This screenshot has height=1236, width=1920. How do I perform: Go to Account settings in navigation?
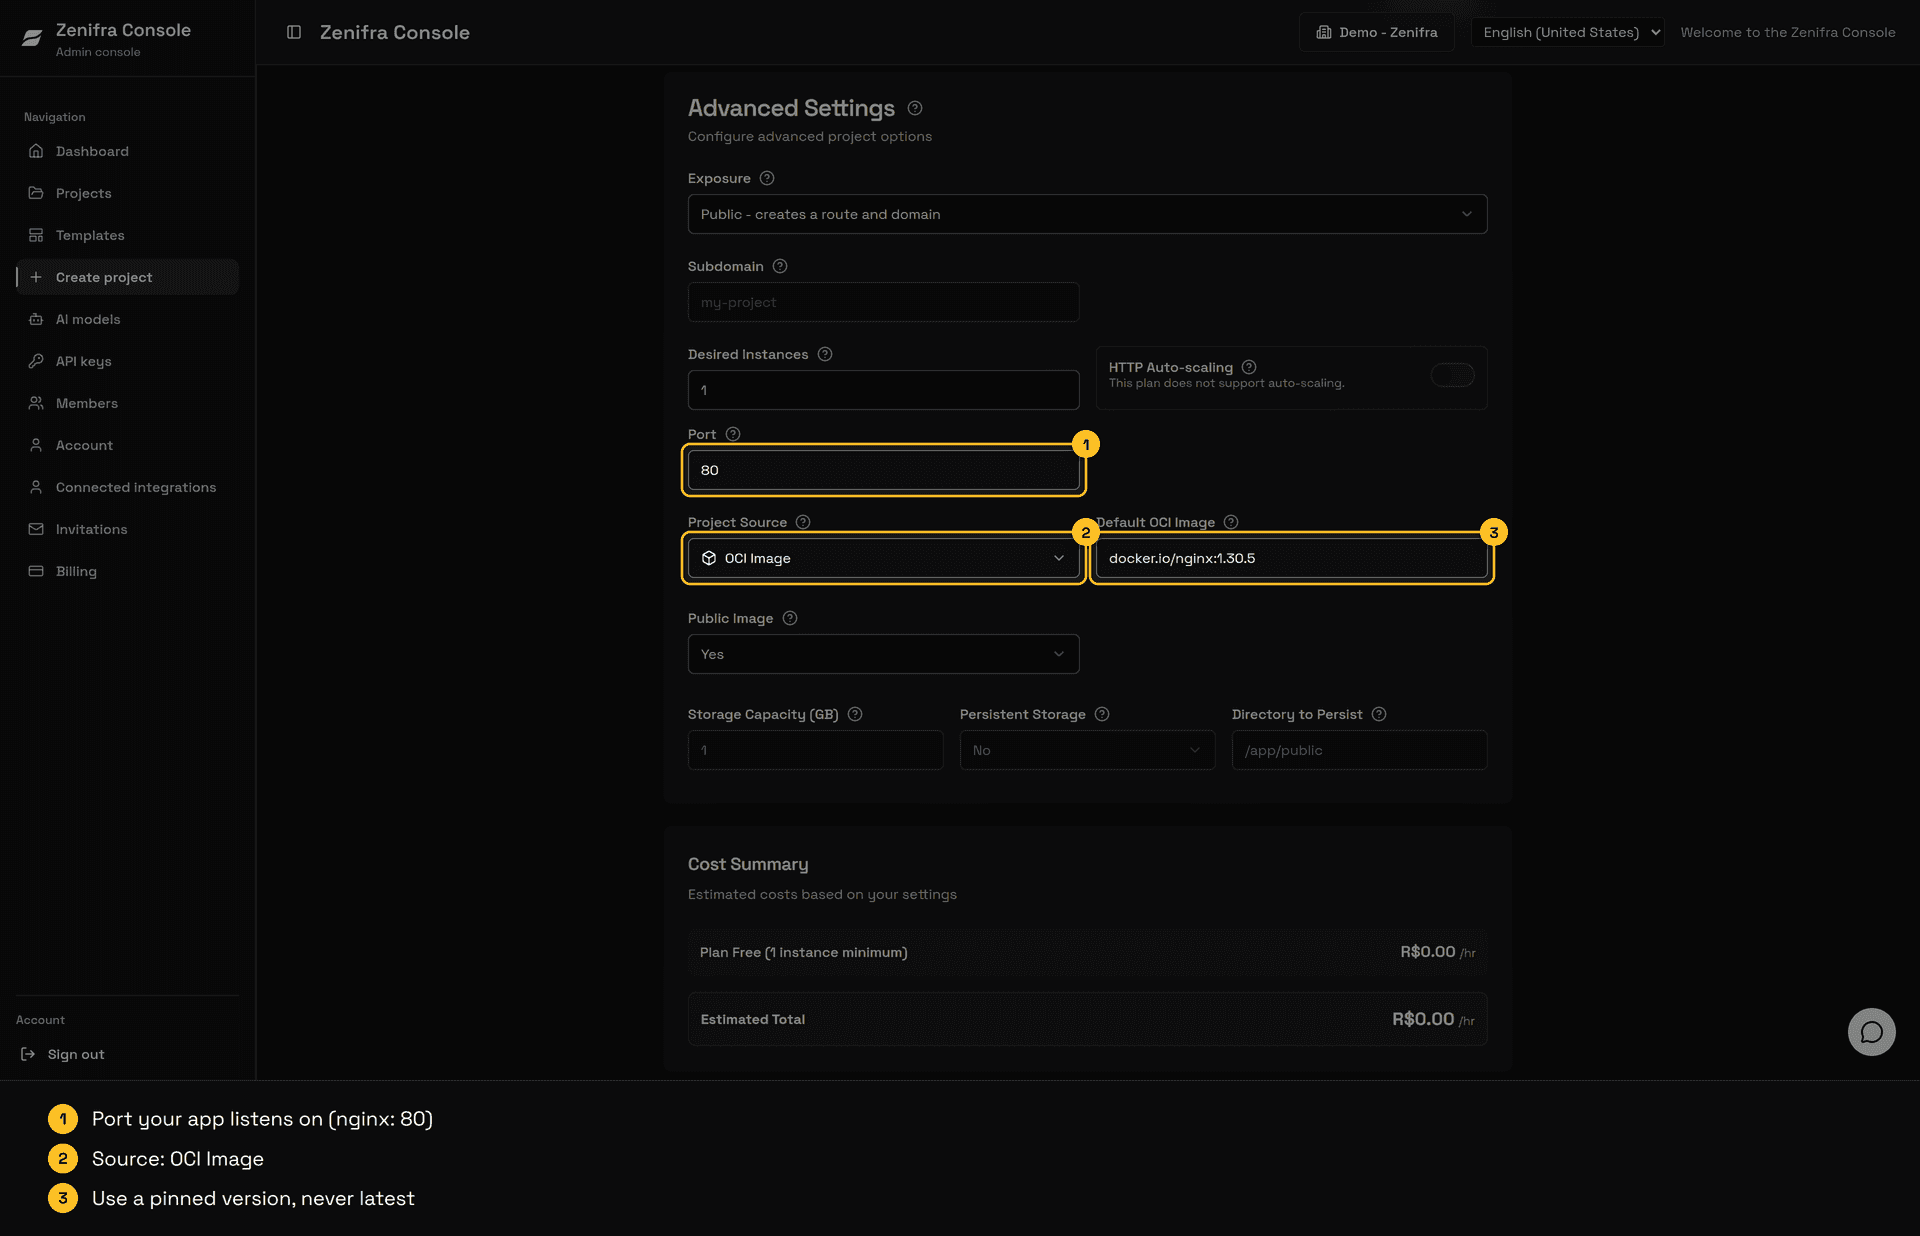click(128, 445)
